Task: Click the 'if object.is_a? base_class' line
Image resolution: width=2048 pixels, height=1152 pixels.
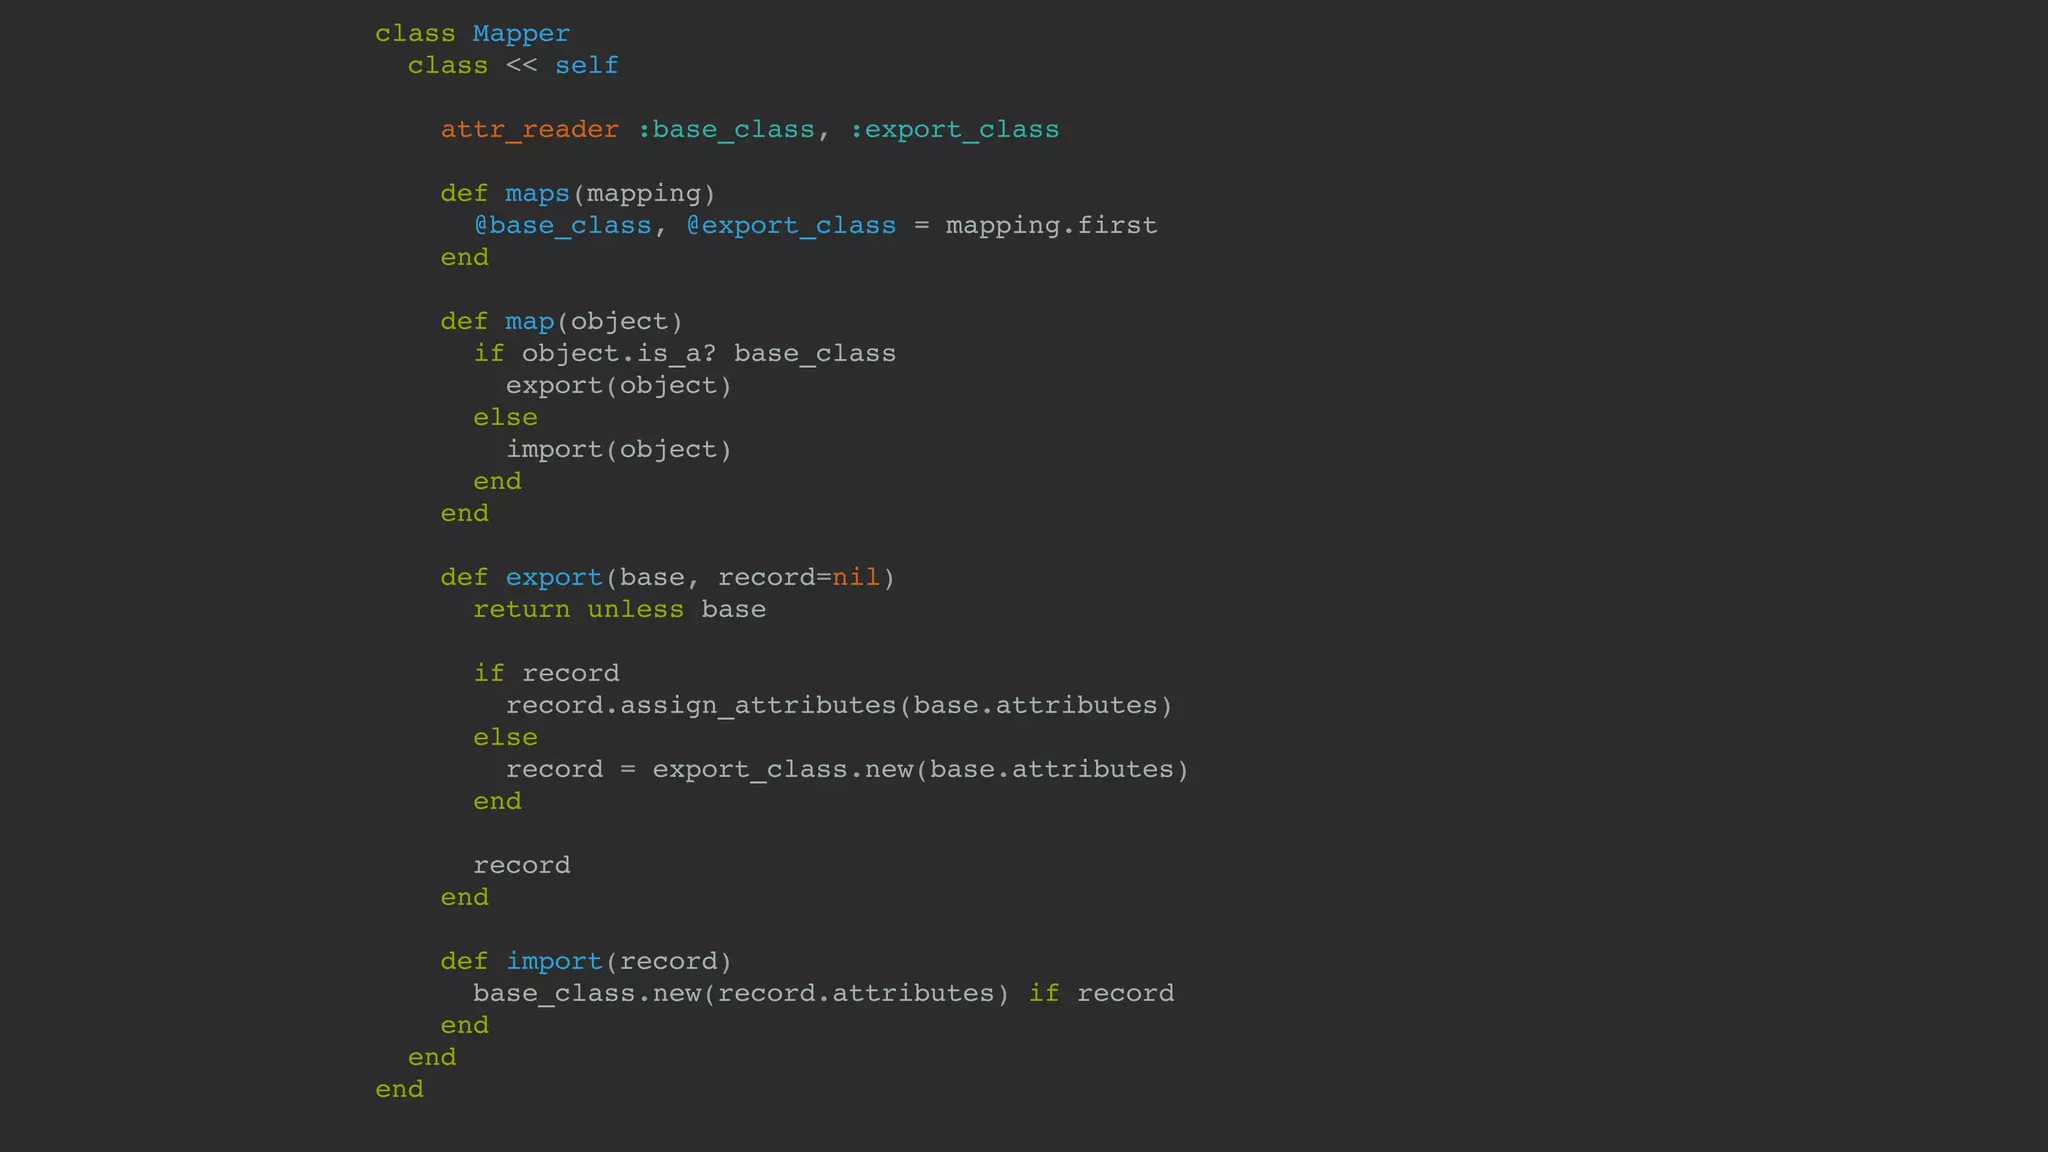Action: 685,354
